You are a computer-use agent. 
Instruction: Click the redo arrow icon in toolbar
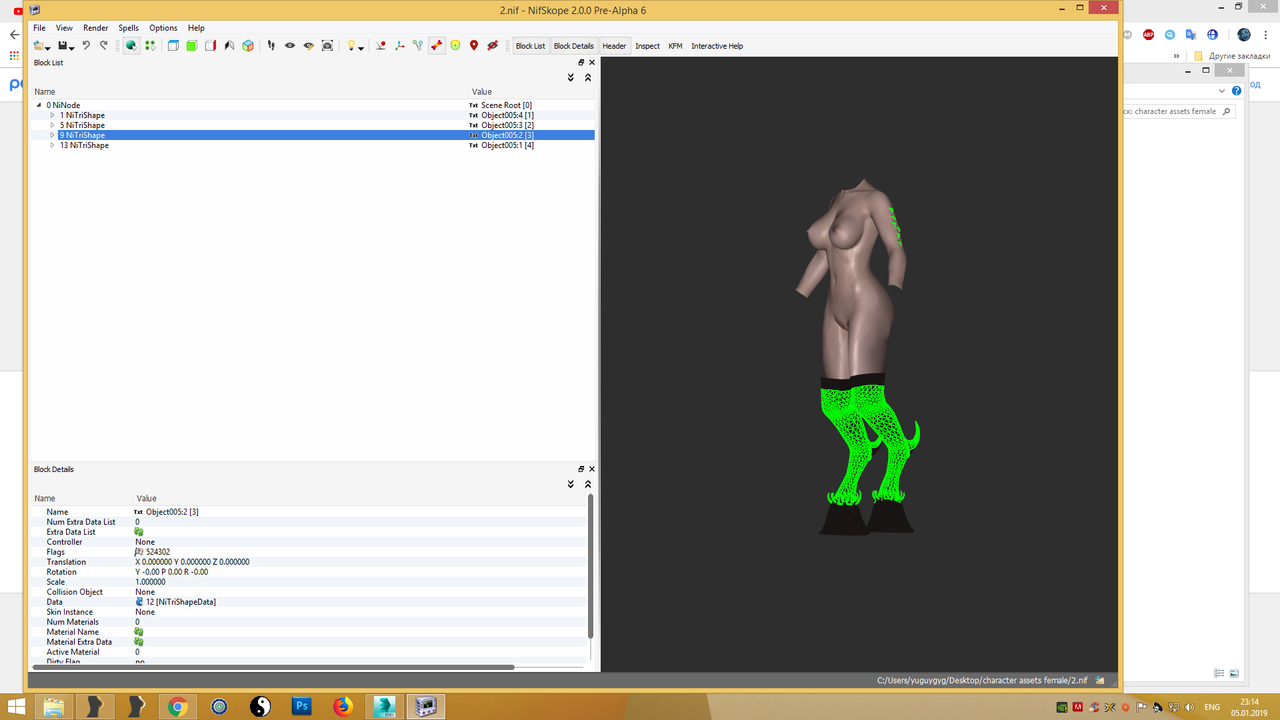[104, 45]
